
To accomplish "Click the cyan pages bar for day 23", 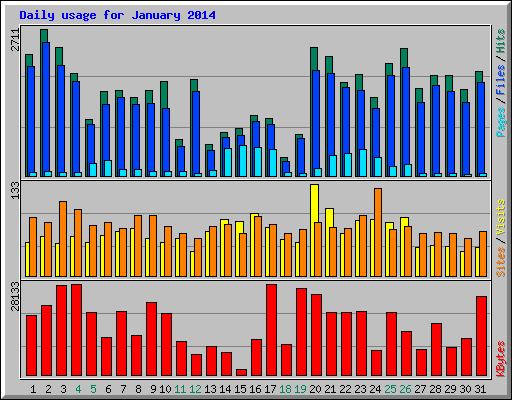I will 363,163.
